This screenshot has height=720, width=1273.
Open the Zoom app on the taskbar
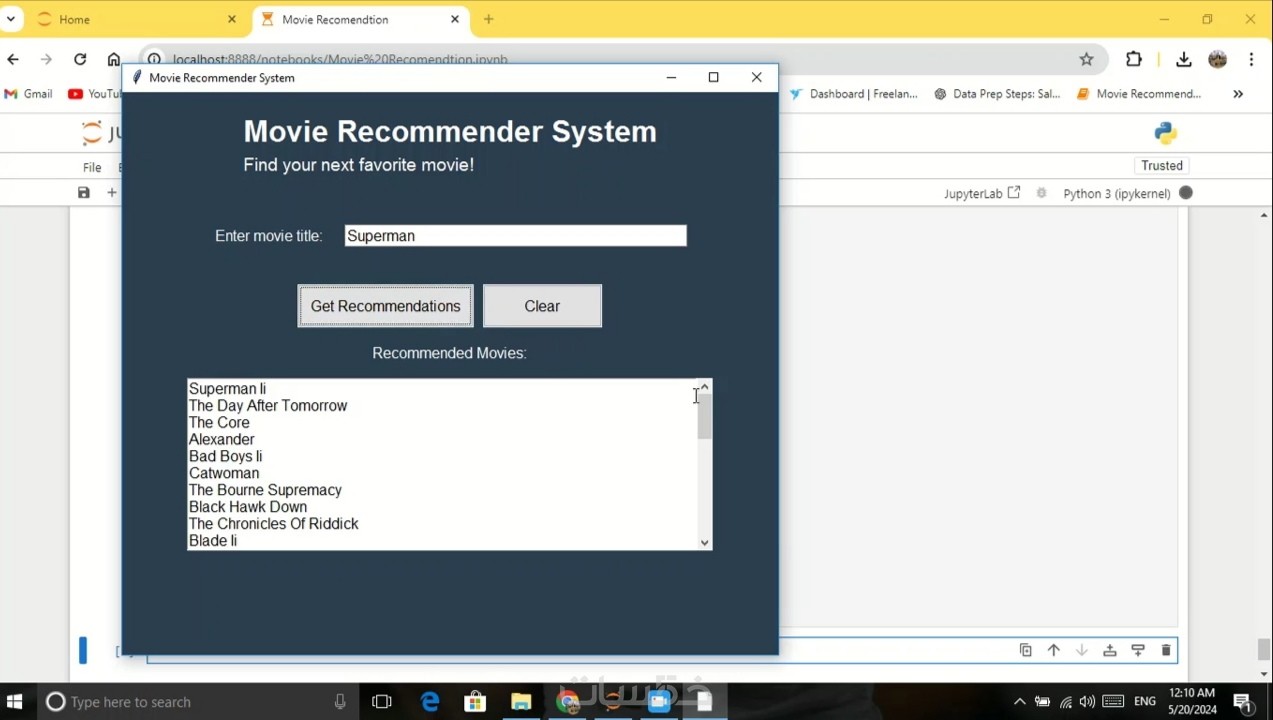[x=658, y=702]
